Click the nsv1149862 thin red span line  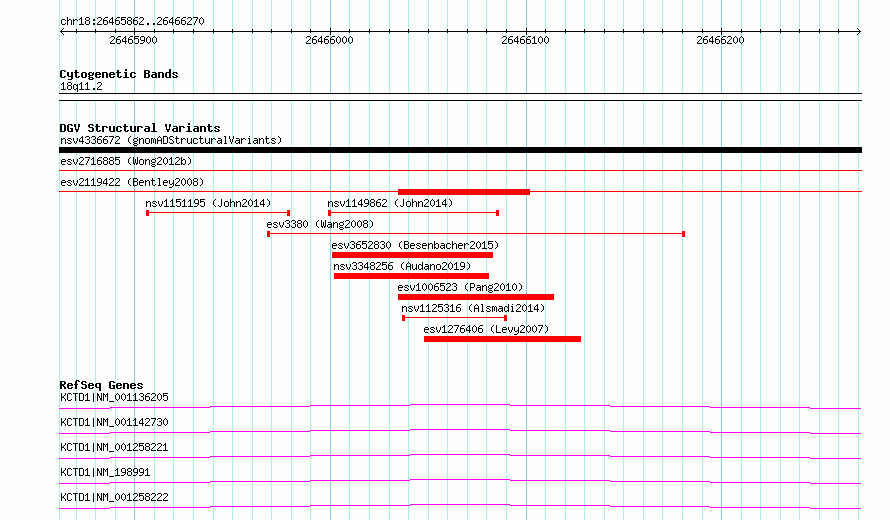point(413,213)
